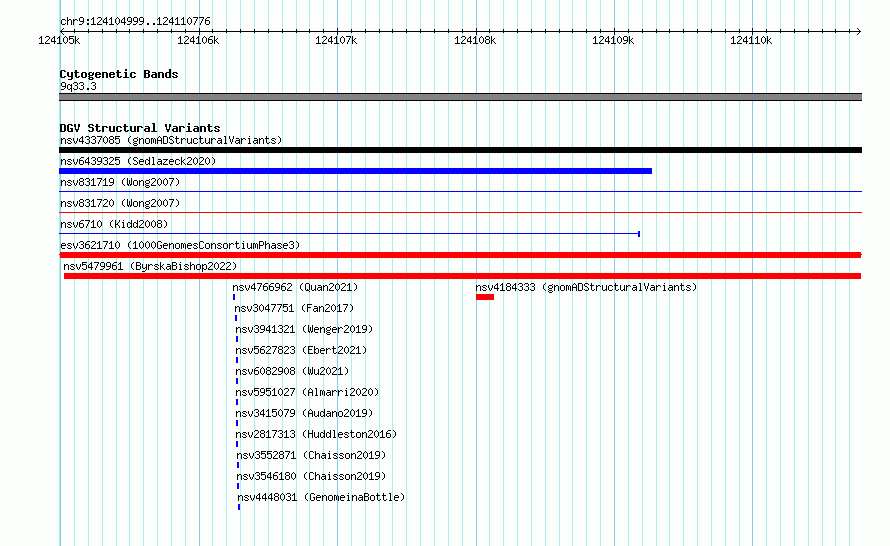Open nsv3415079 (Audano2019) variant label
Image resolution: width=890 pixels, height=546 pixels.
point(304,413)
